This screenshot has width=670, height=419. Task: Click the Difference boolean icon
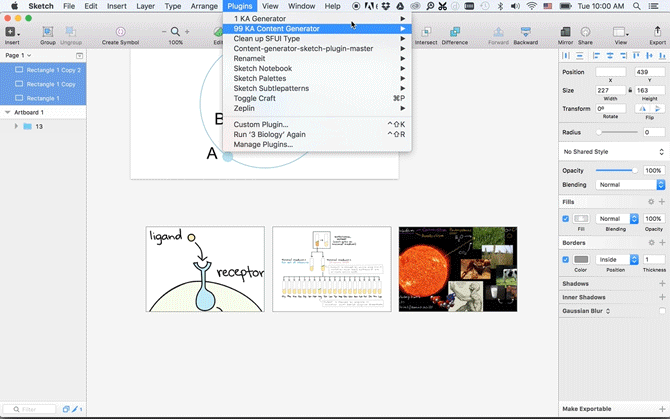point(455,32)
